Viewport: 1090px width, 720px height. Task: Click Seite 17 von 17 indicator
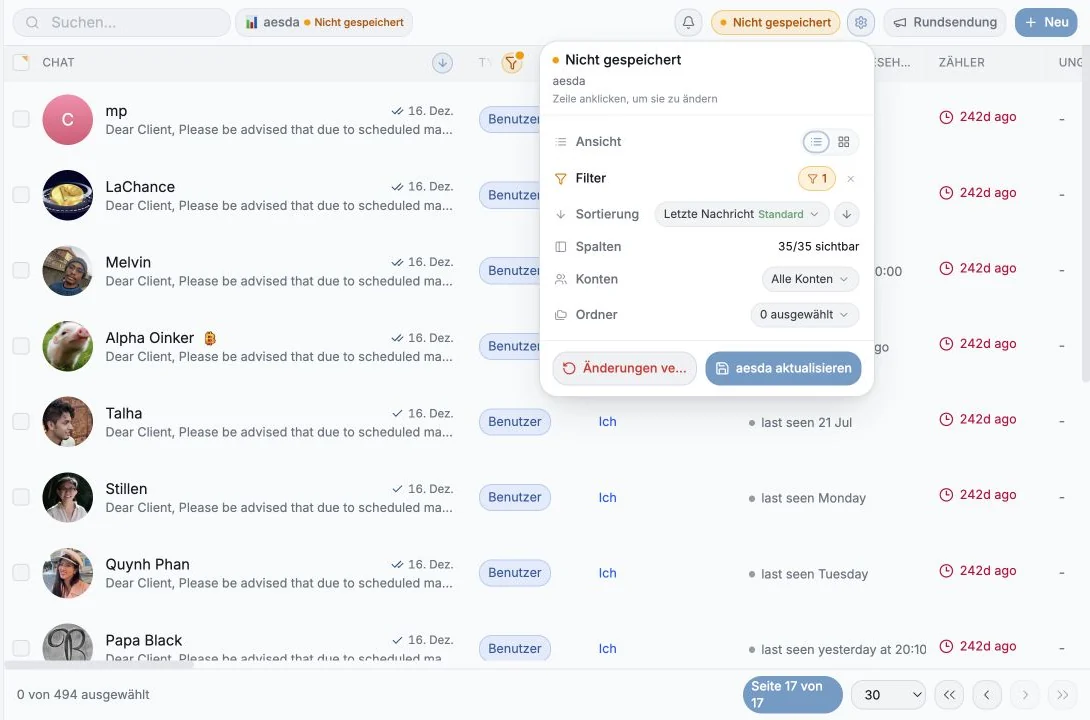[x=792, y=694]
